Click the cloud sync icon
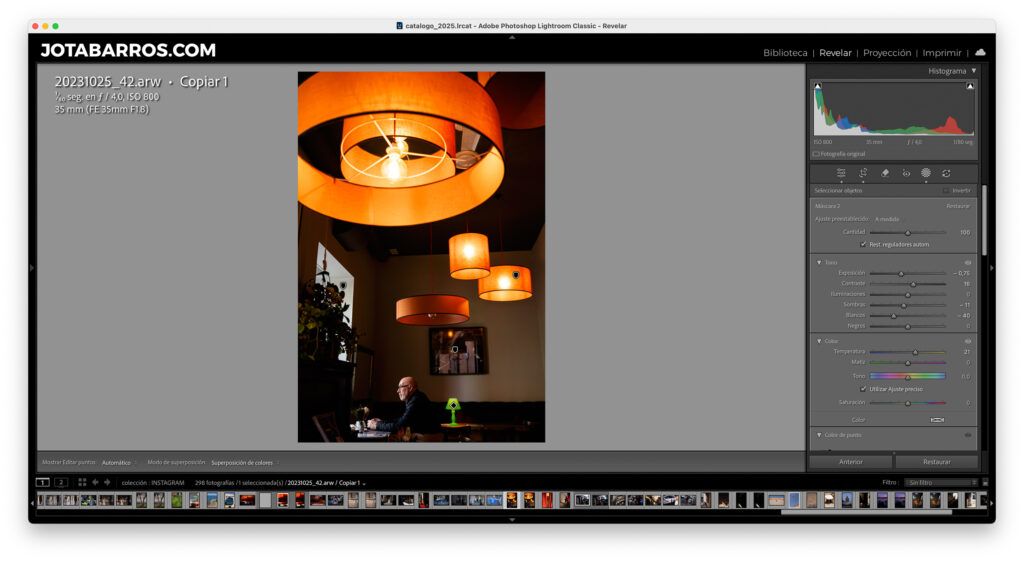1024x561 pixels. (980, 52)
